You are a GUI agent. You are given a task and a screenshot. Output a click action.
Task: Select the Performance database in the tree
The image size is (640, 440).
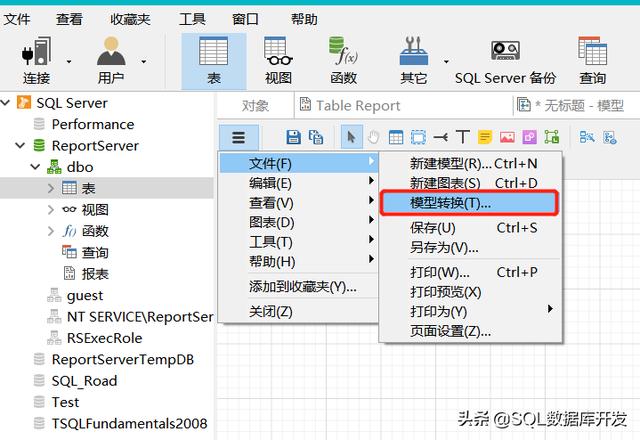(93, 124)
